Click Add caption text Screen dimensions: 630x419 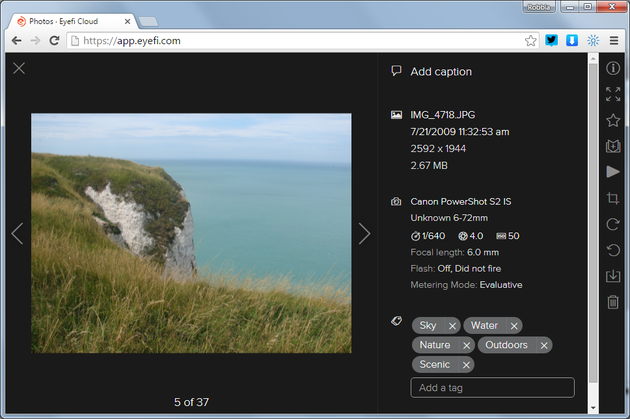pyautogui.click(x=440, y=72)
